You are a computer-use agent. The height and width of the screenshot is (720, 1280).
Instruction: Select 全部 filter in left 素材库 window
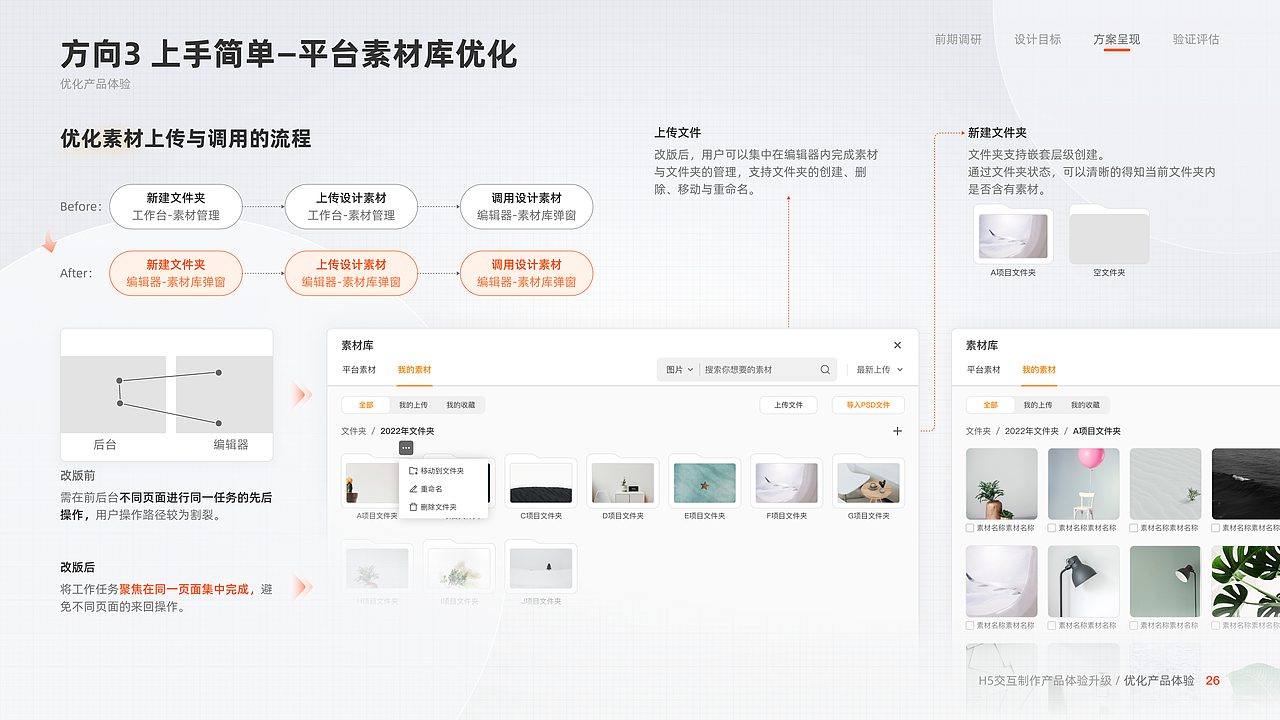point(365,405)
